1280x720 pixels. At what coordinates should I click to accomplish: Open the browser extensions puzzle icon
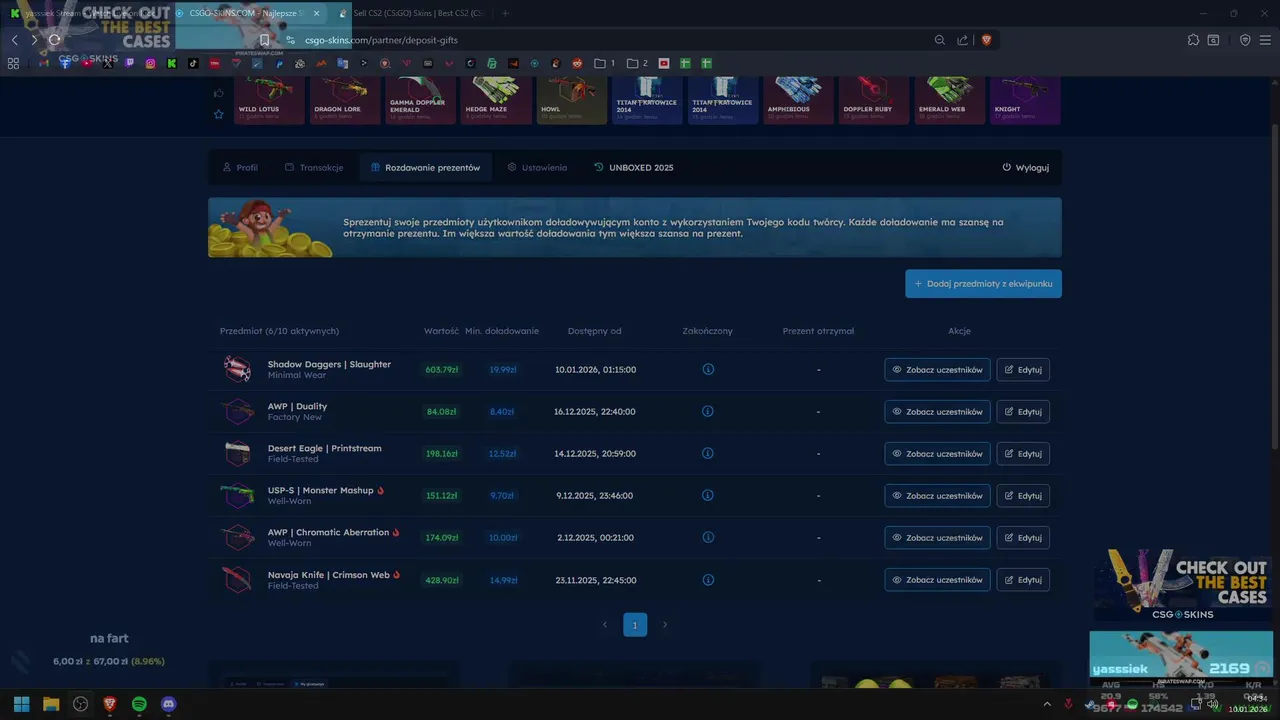pos(1193,40)
